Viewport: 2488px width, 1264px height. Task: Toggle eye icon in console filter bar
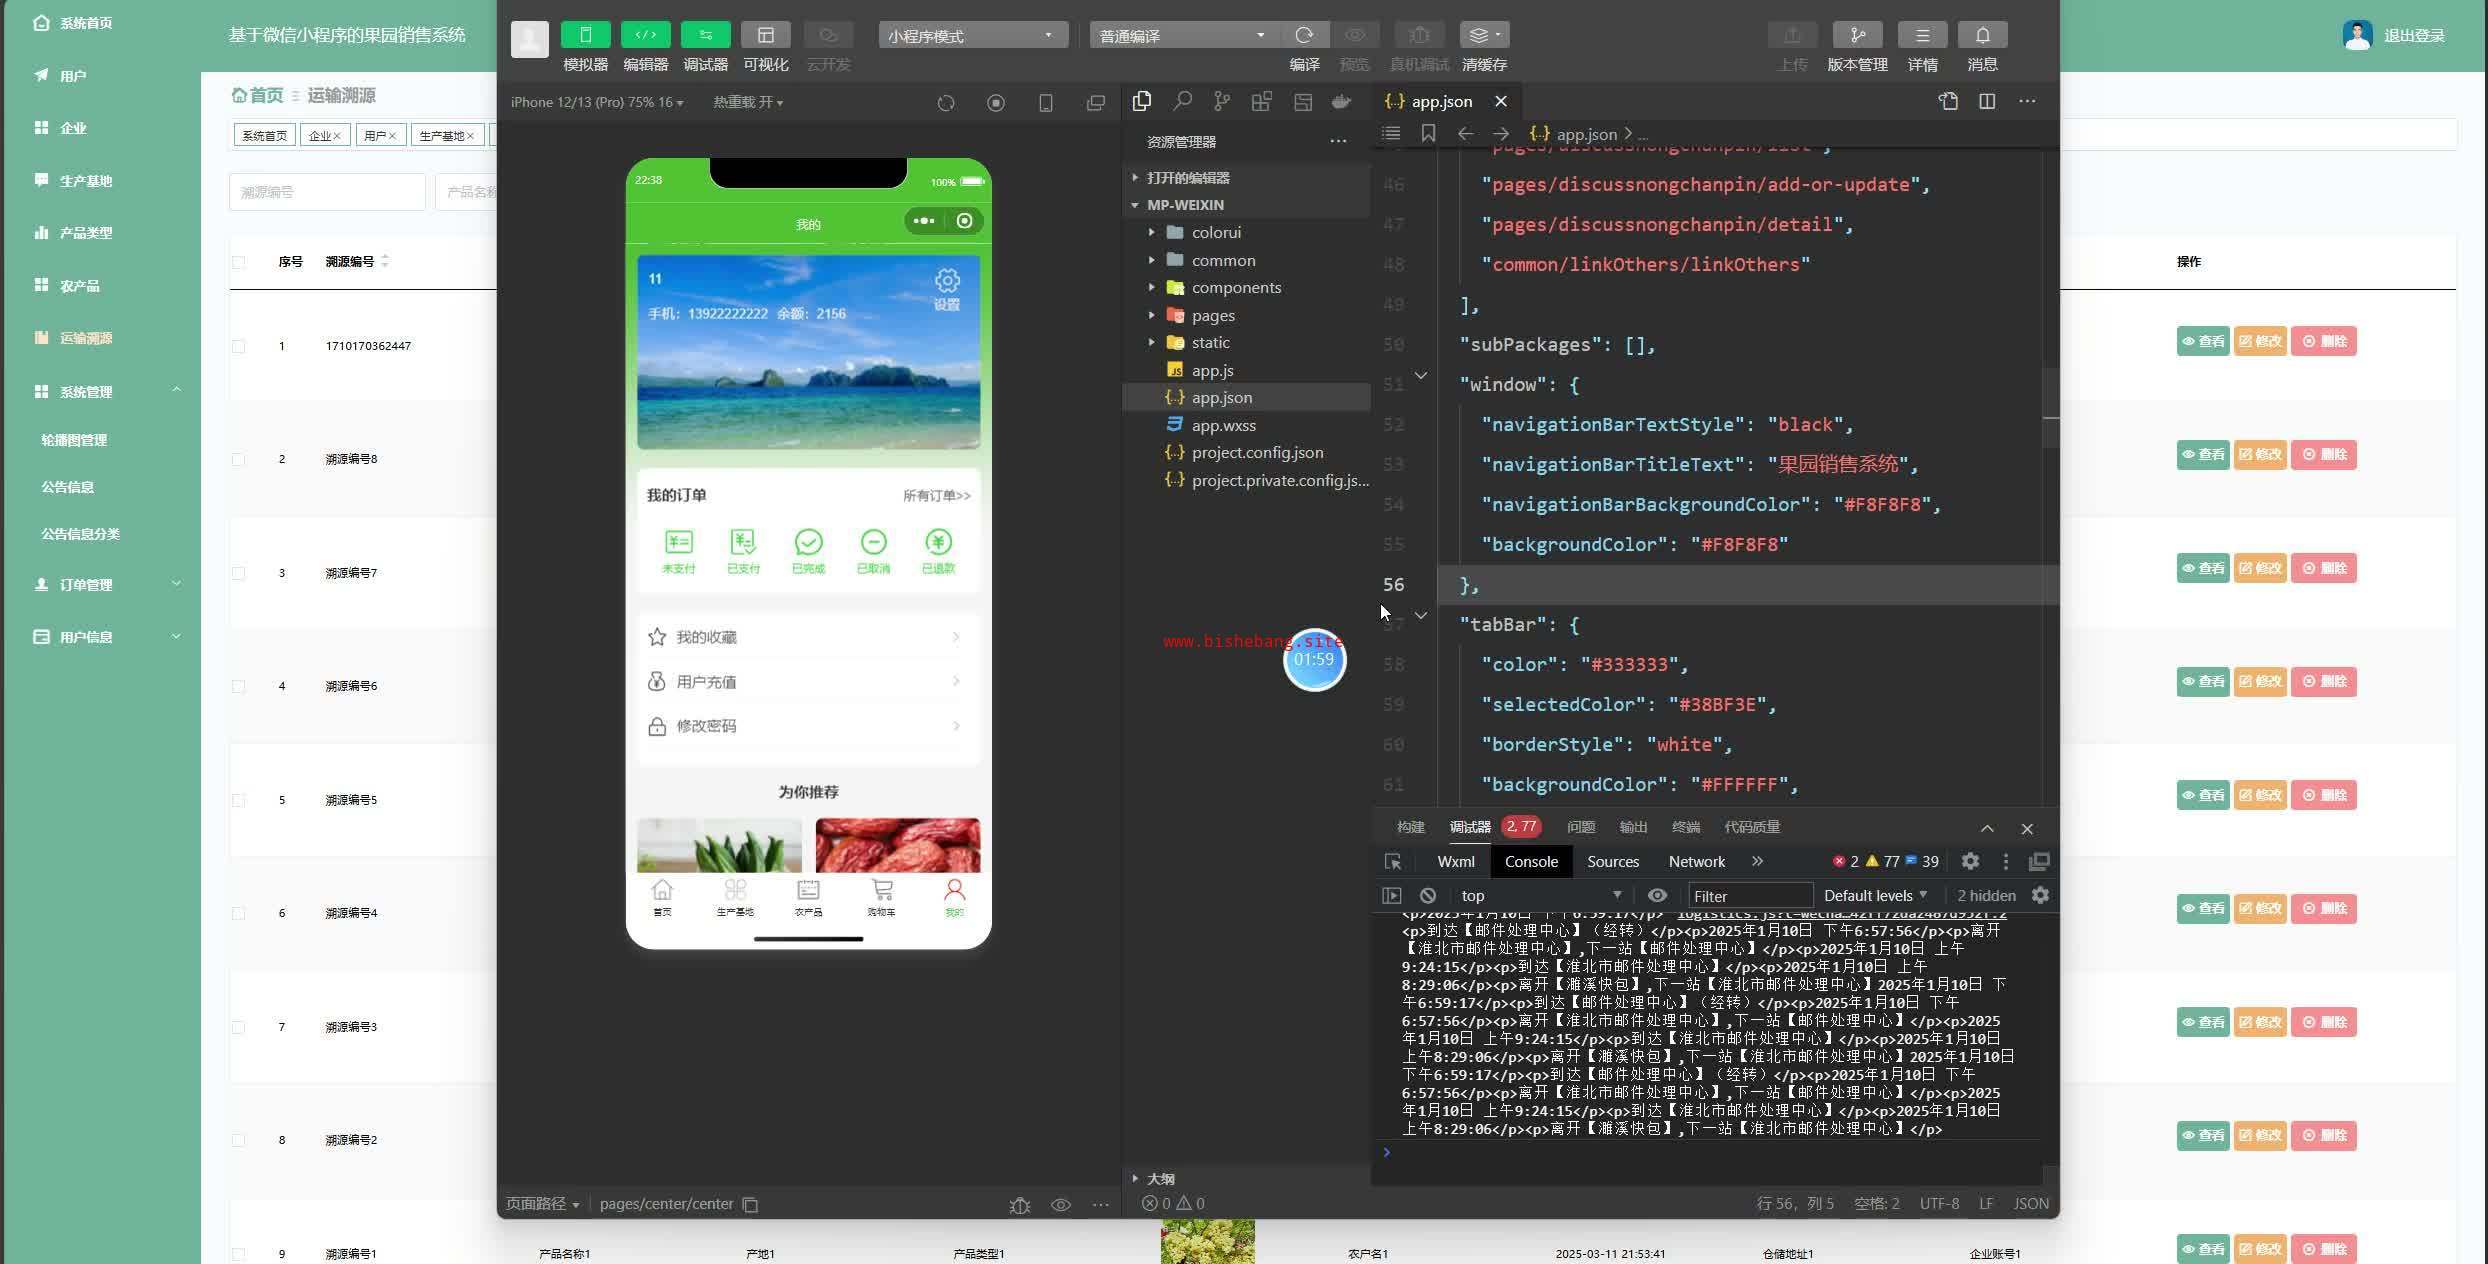coord(1657,895)
